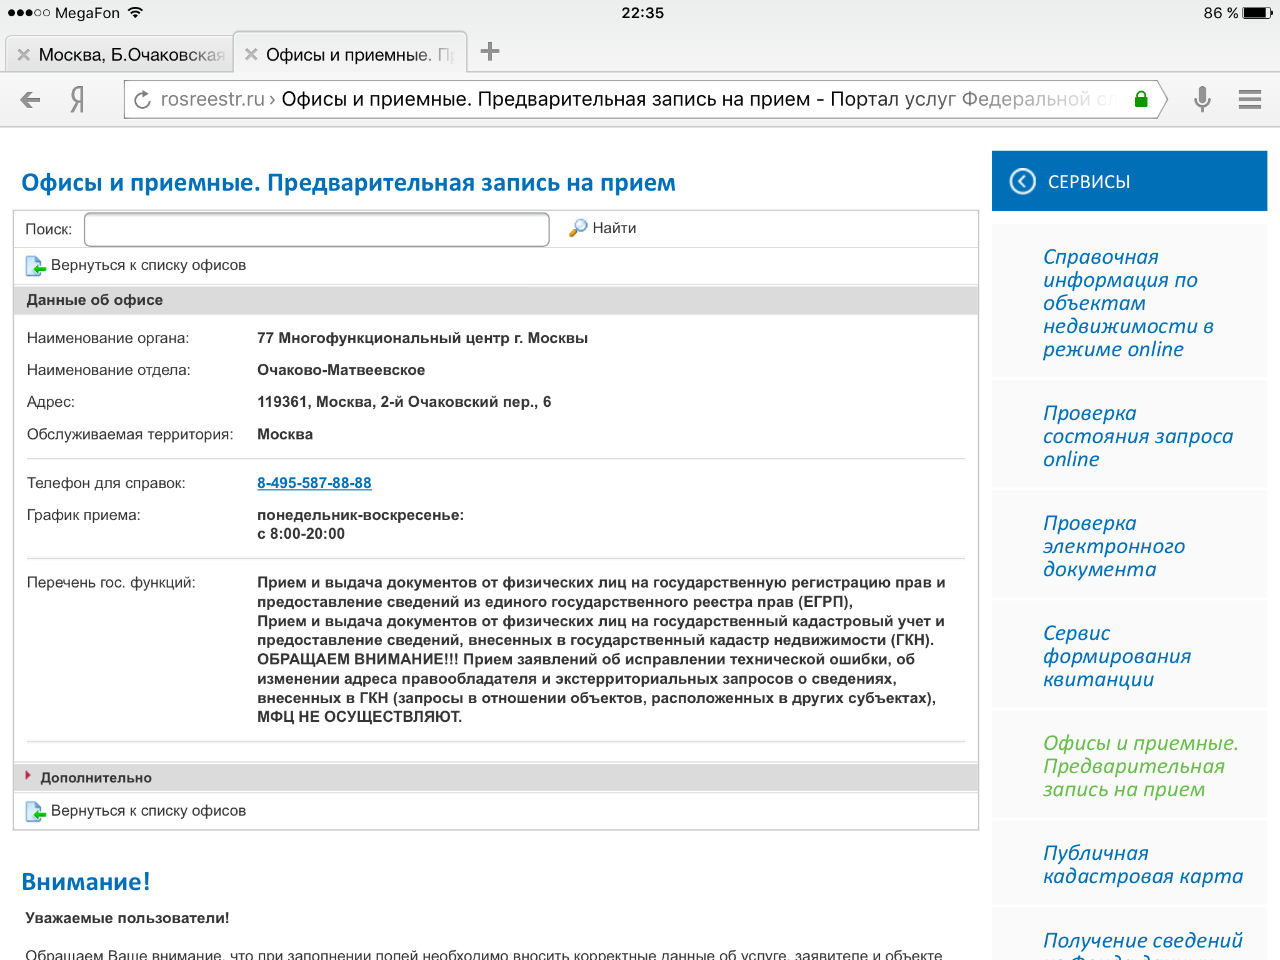1280x960 pixels.
Task: Focus the 'Поиск' text field
Action: [316, 229]
